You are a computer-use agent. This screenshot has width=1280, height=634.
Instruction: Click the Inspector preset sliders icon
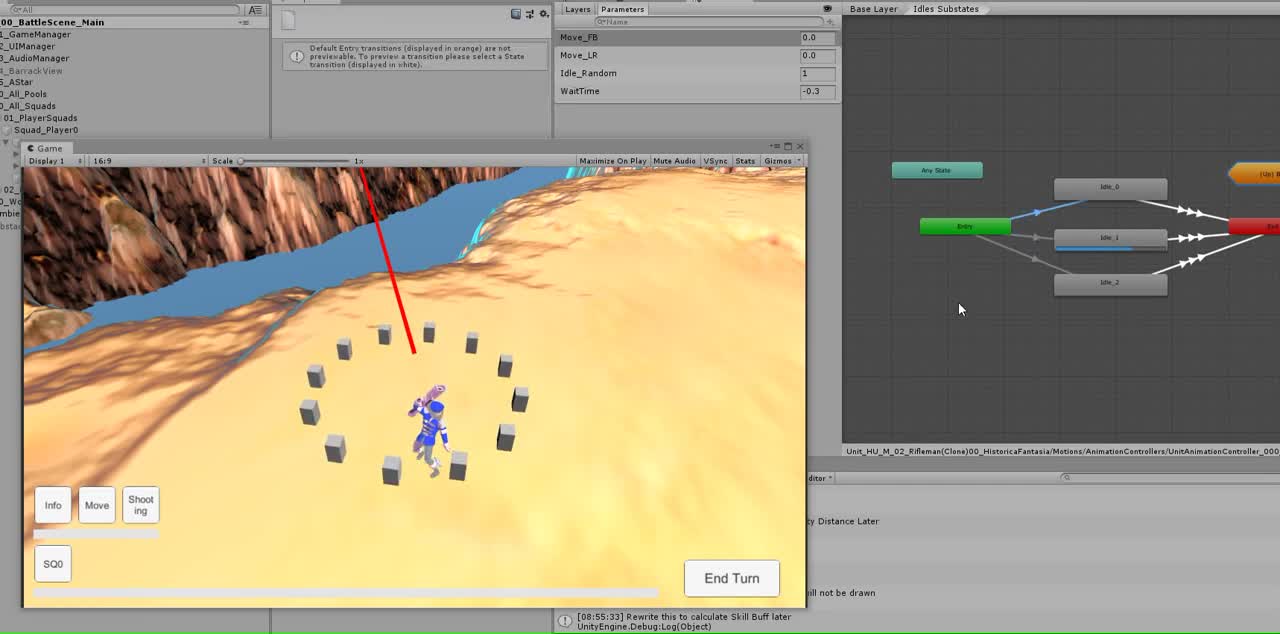(529, 14)
